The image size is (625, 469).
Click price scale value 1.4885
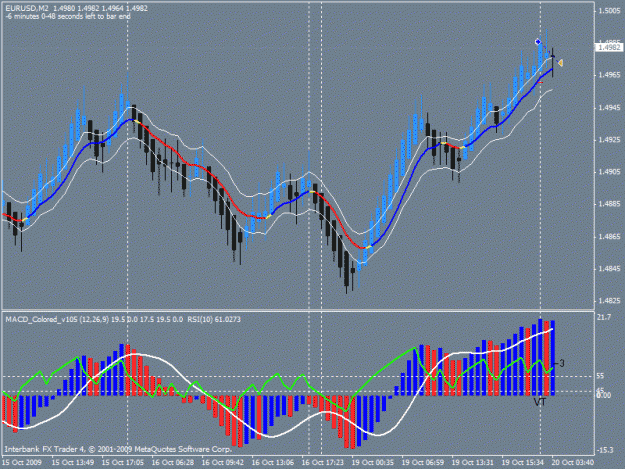pyautogui.click(x=609, y=204)
